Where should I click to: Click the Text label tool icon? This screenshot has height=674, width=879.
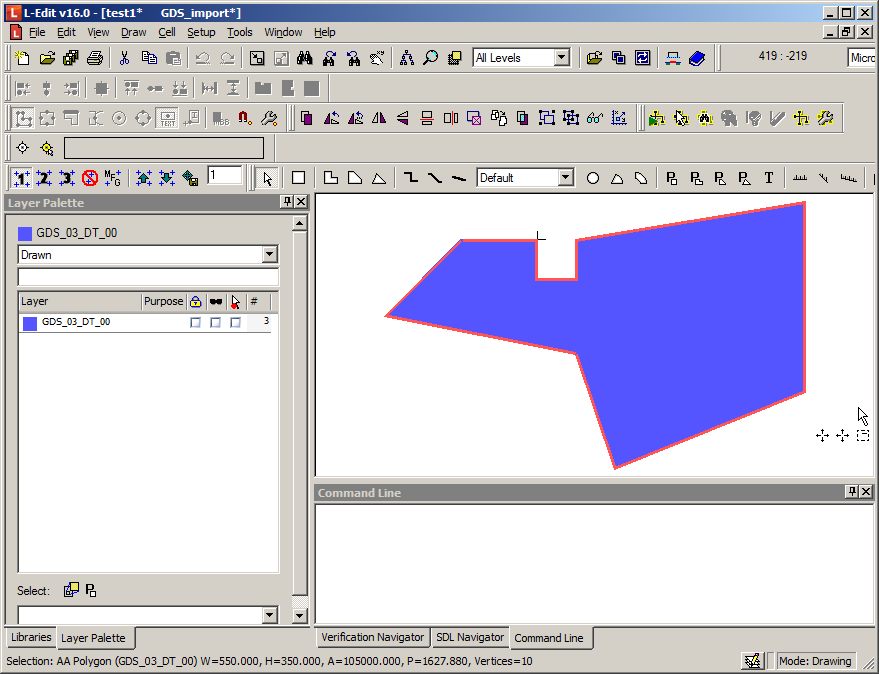point(769,178)
